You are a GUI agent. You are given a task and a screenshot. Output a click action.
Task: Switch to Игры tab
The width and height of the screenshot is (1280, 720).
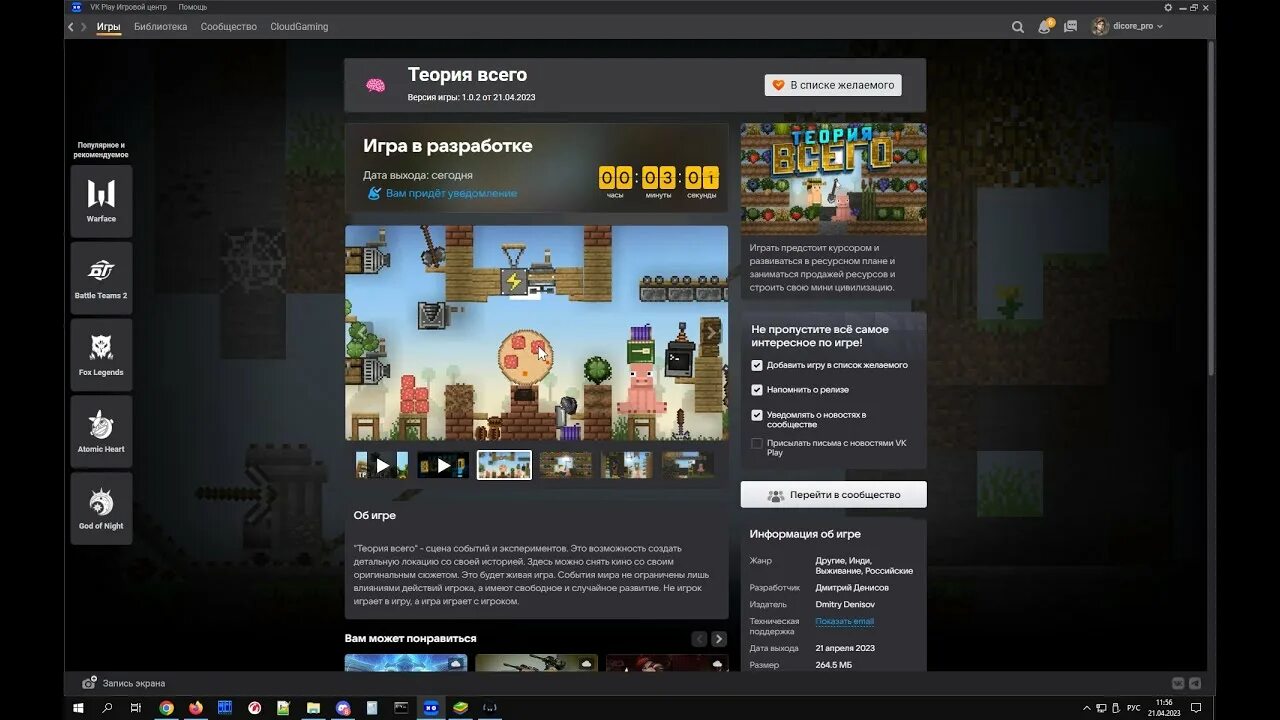pyautogui.click(x=109, y=27)
